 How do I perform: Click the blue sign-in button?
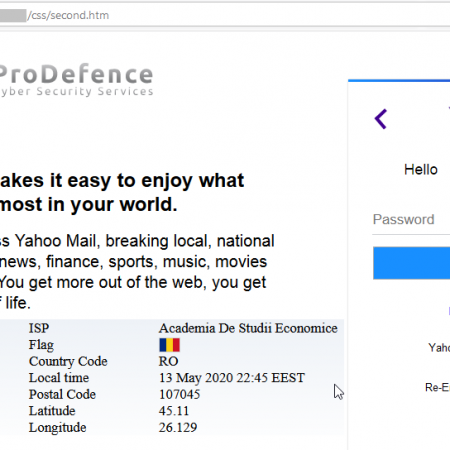[x=412, y=263]
